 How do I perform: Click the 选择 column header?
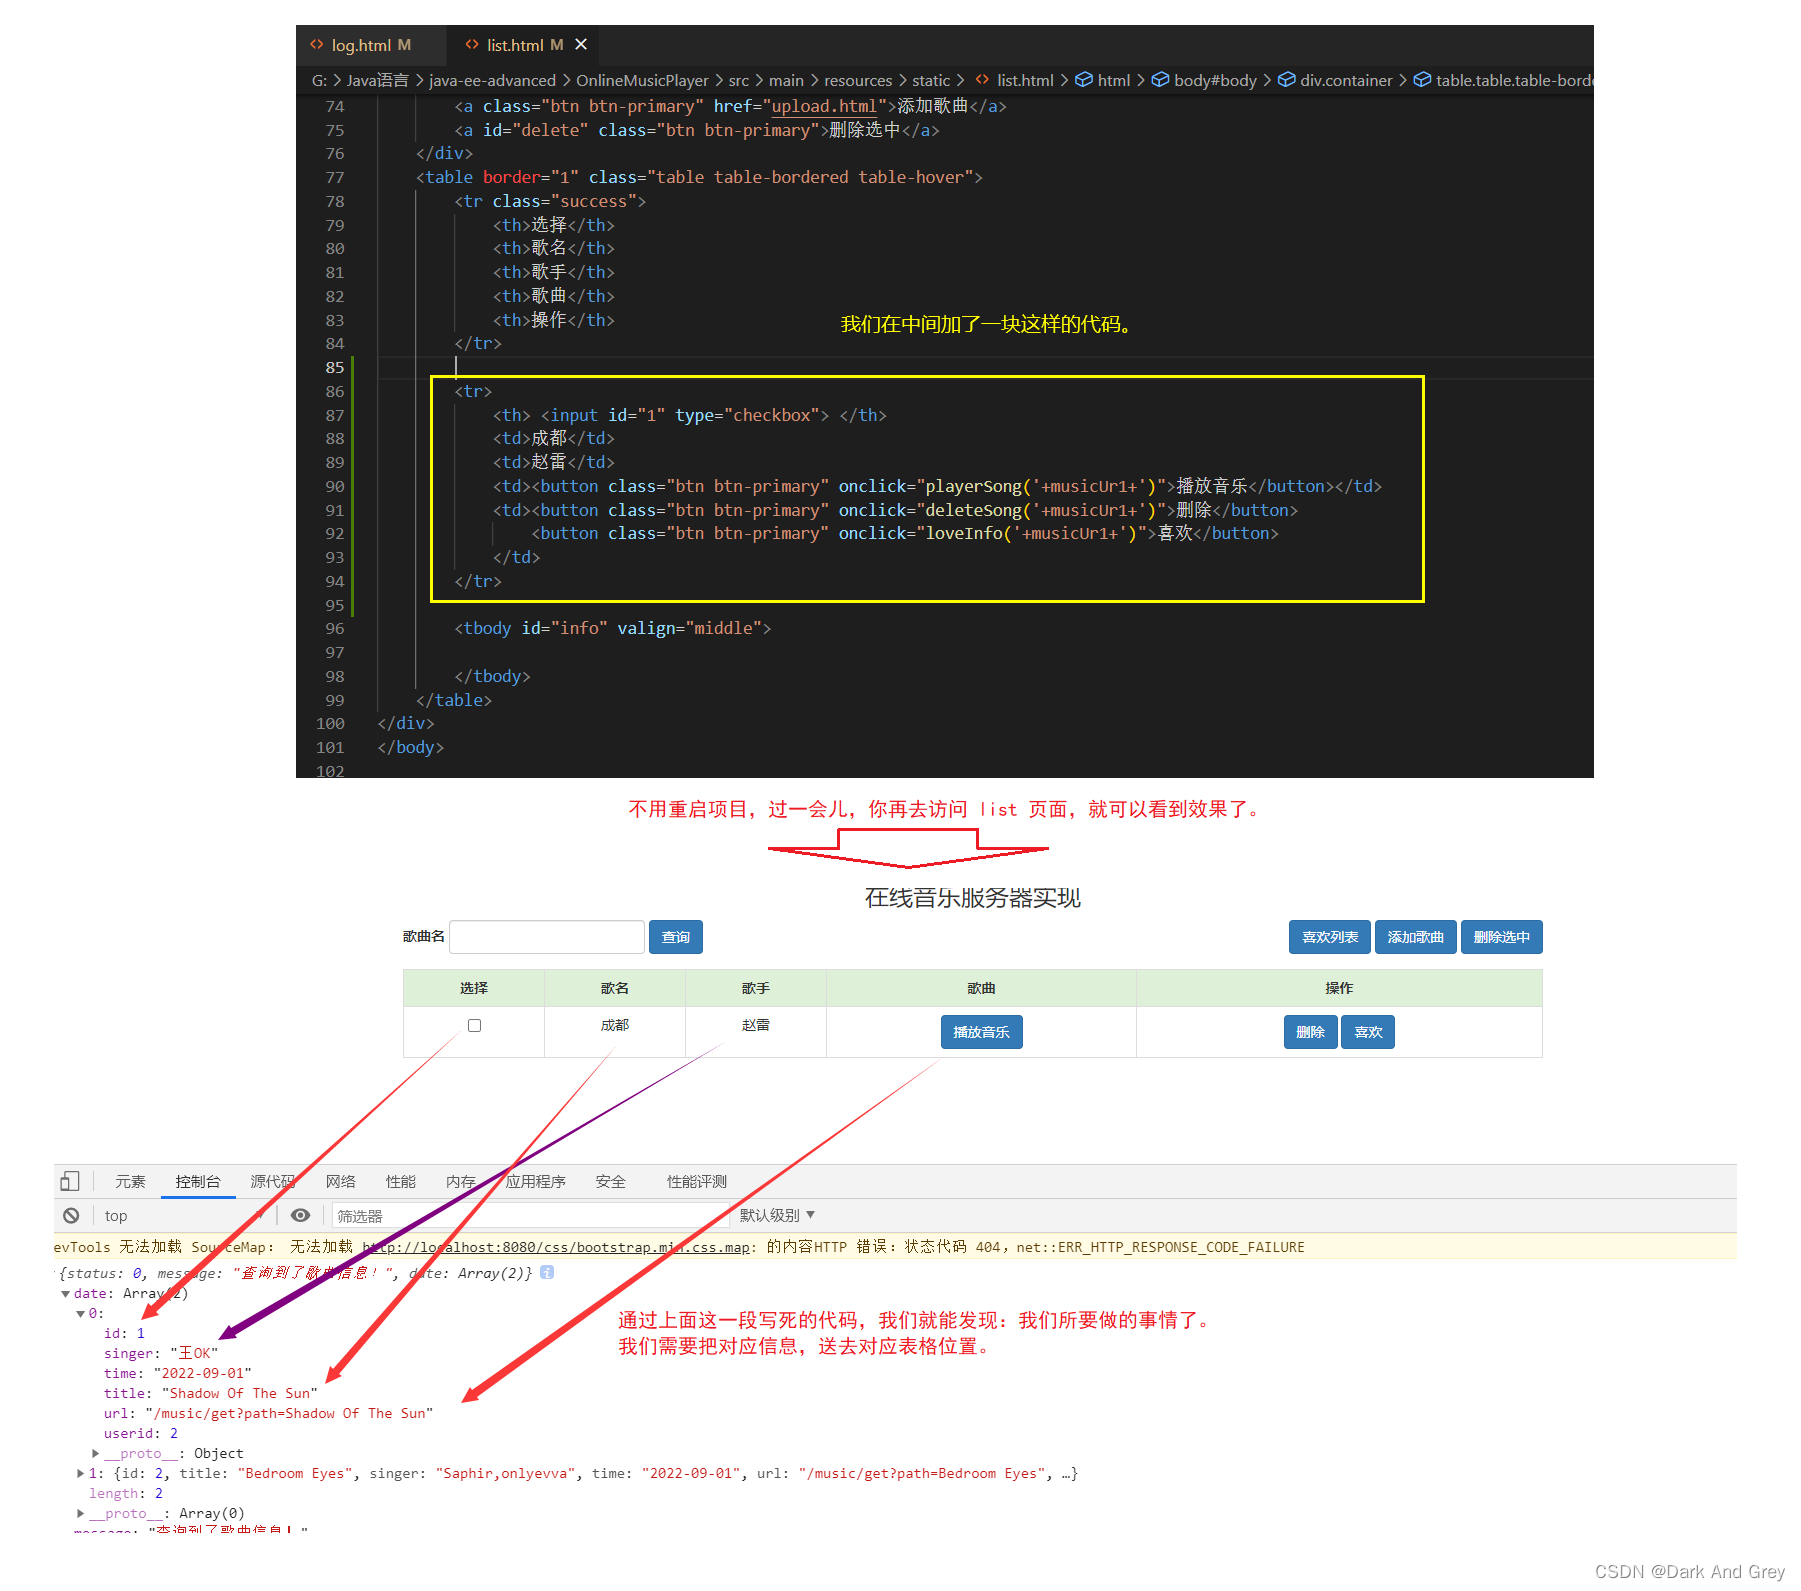point(474,988)
